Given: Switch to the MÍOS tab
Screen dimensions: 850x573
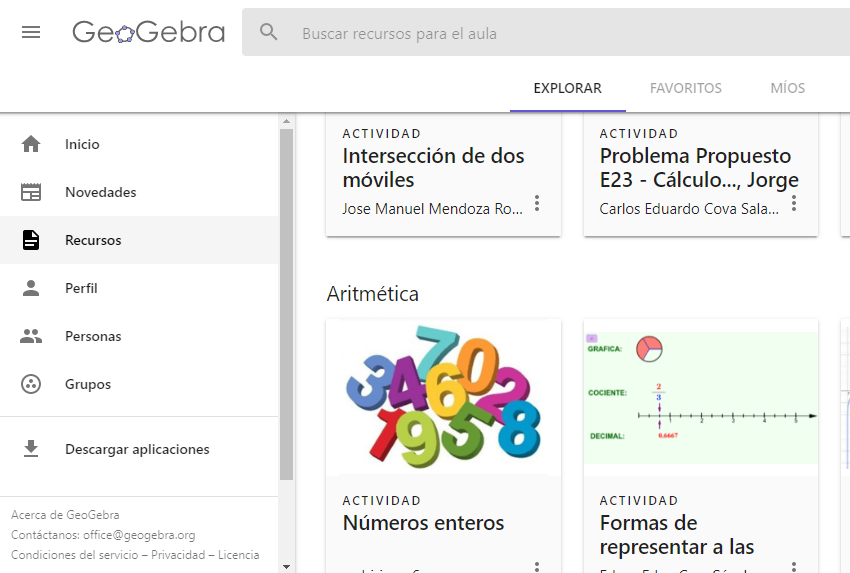Looking at the screenshot, I should click(x=788, y=88).
